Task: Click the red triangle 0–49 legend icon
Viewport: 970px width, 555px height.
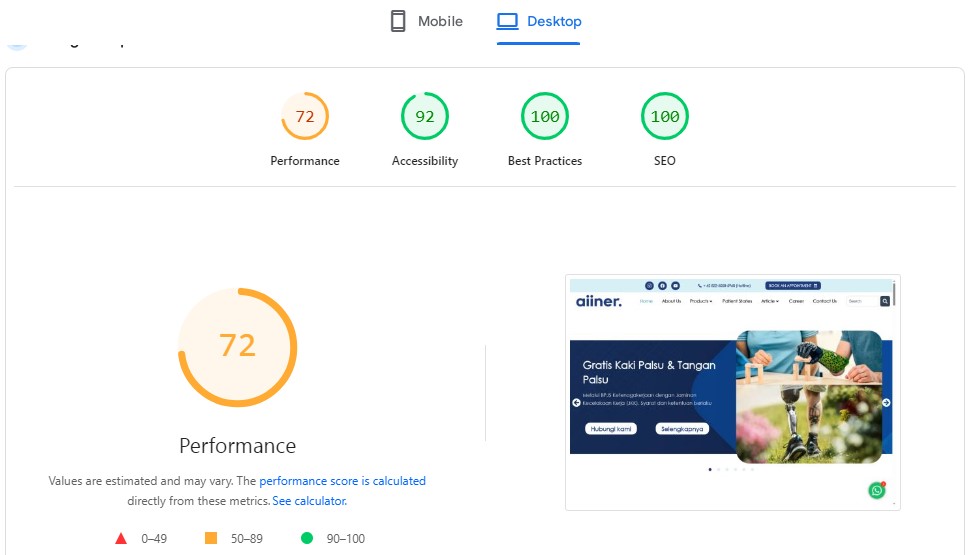Action: click(121, 538)
